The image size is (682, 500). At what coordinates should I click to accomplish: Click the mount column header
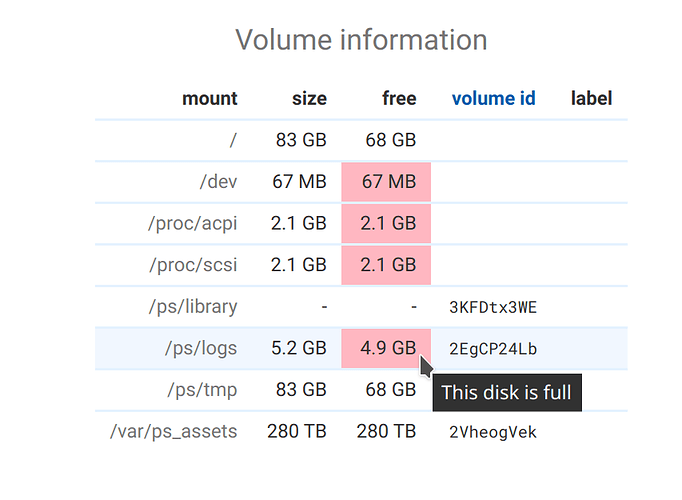(210, 99)
